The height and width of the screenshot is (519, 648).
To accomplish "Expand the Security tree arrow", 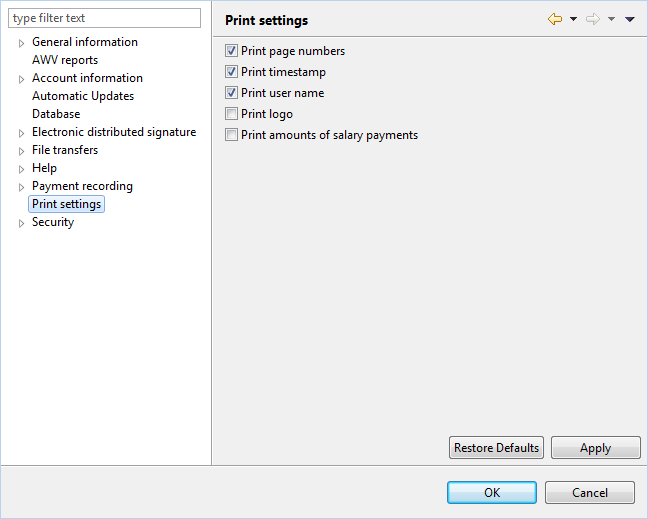I will (21, 223).
